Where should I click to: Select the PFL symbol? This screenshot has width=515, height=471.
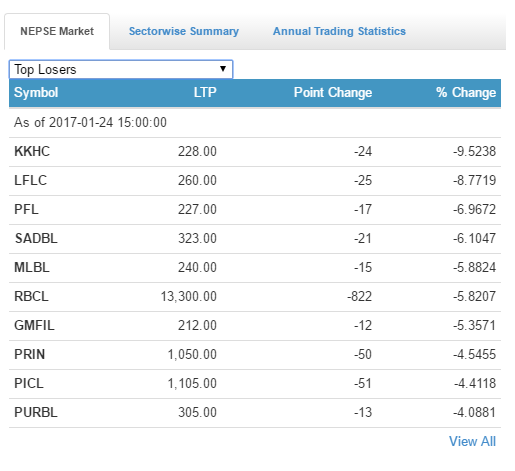pos(26,209)
